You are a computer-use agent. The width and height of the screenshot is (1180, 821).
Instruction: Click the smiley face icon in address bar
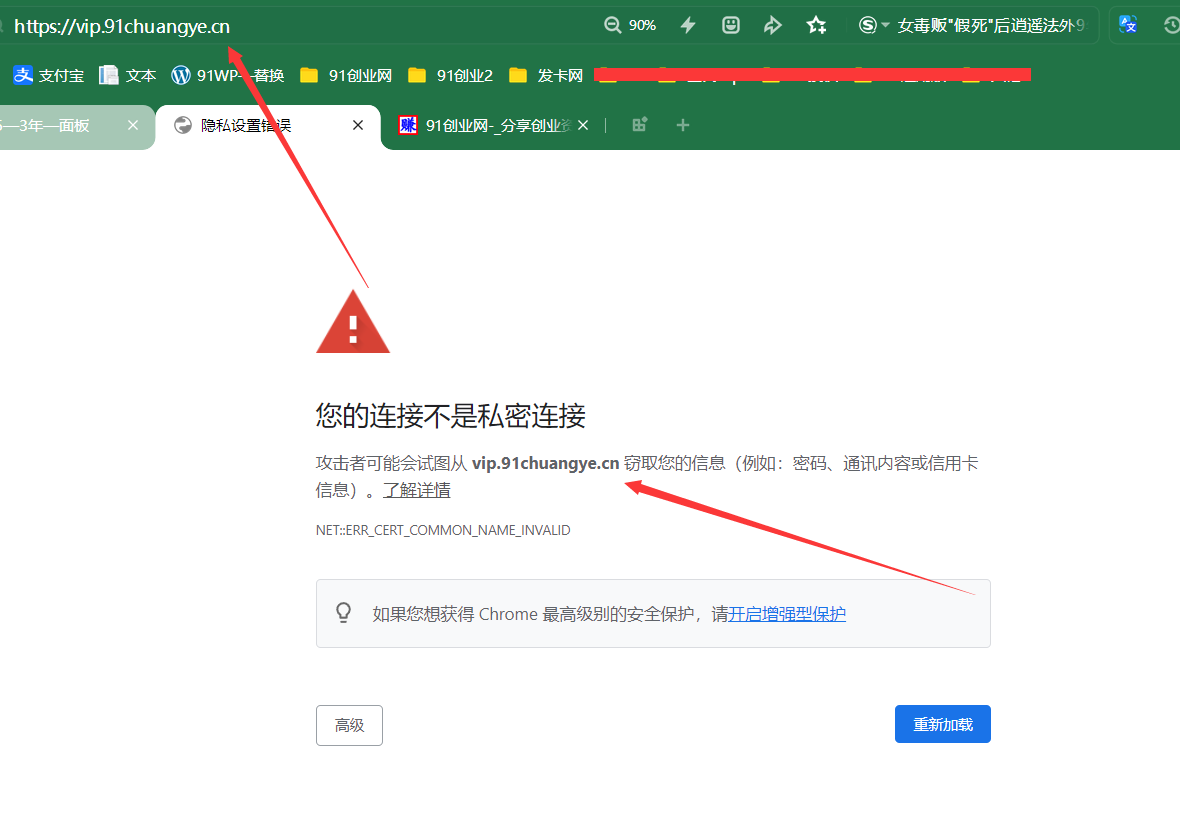pyautogui.click(x=731, y=25)
